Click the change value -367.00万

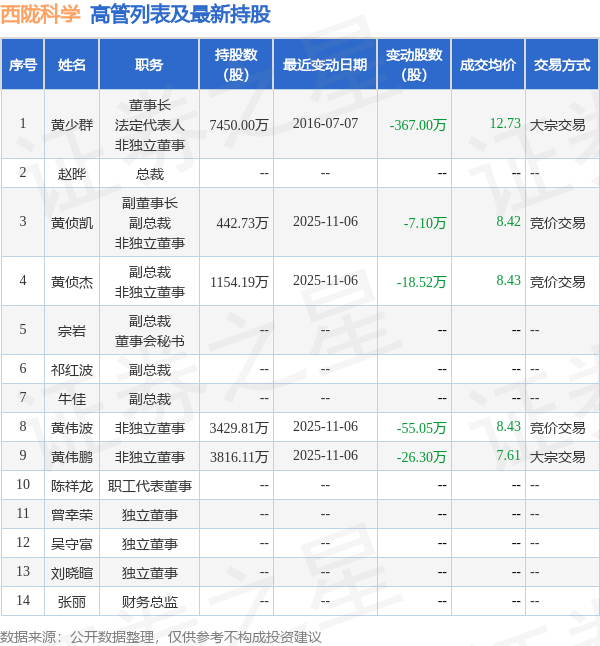418,125
